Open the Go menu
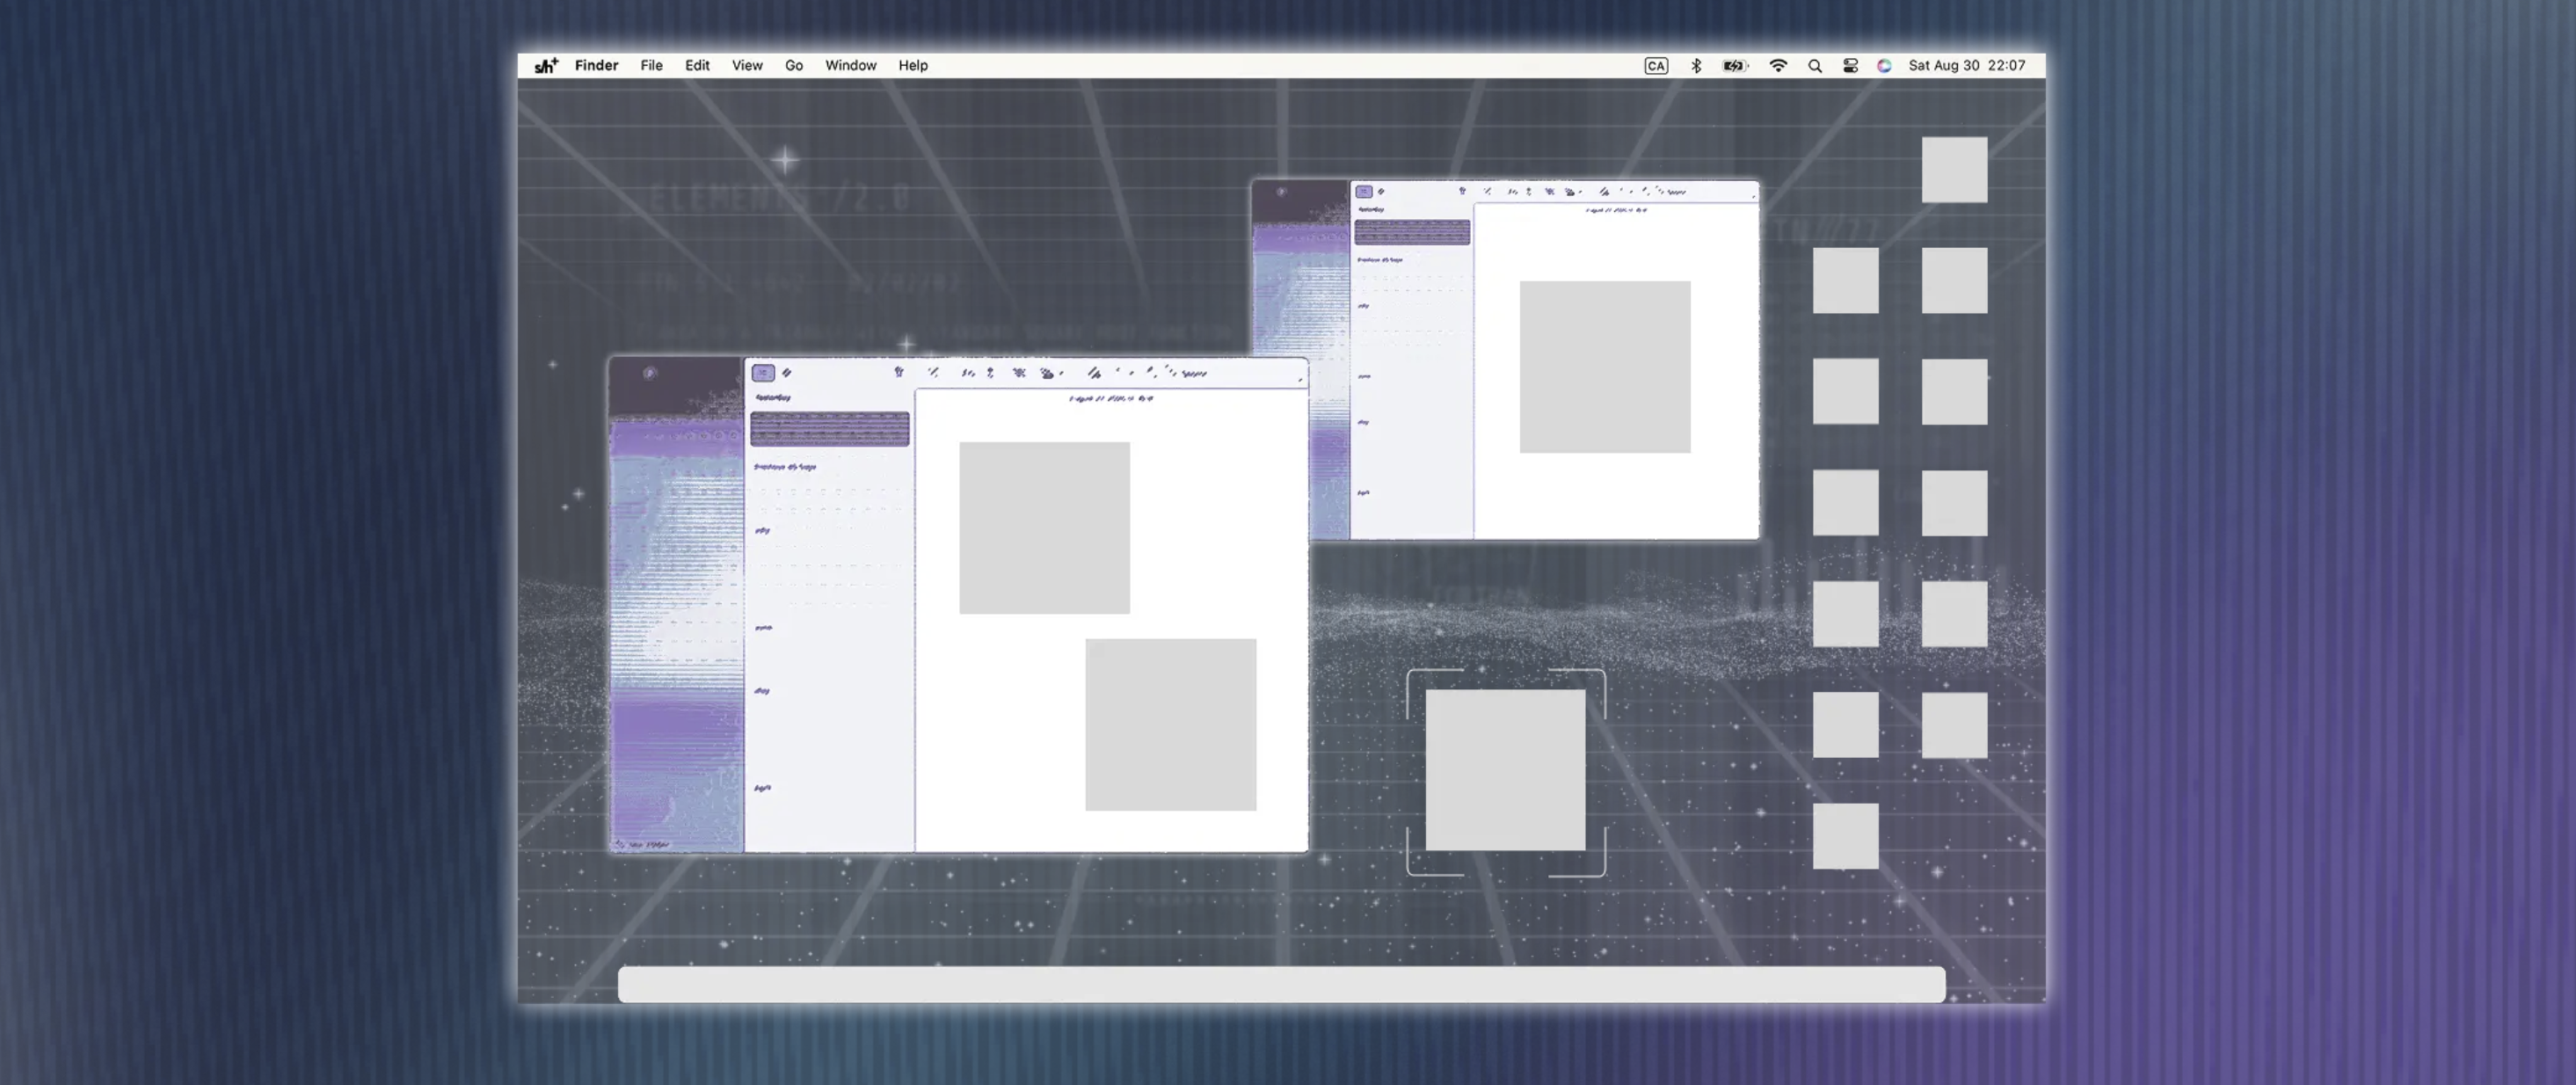The width and height of the screenshot is (2576, 1085). click(794, 66)
